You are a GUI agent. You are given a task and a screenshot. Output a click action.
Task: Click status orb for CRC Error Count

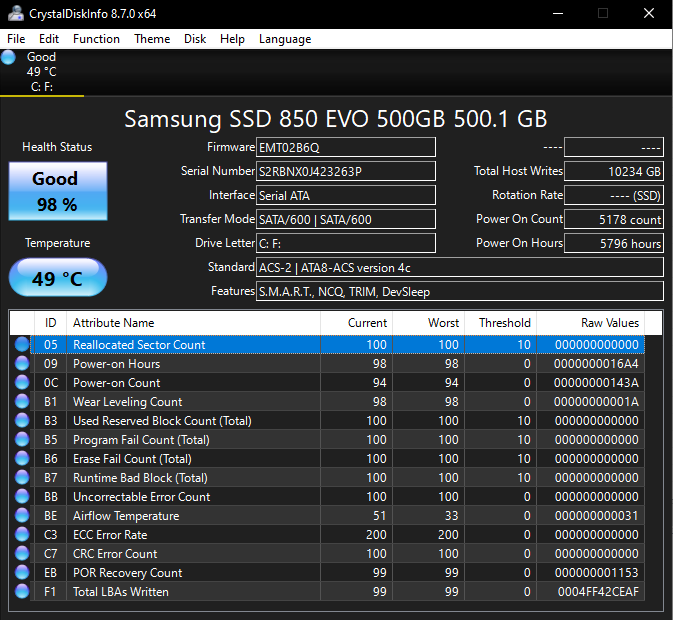coord(22,553)
